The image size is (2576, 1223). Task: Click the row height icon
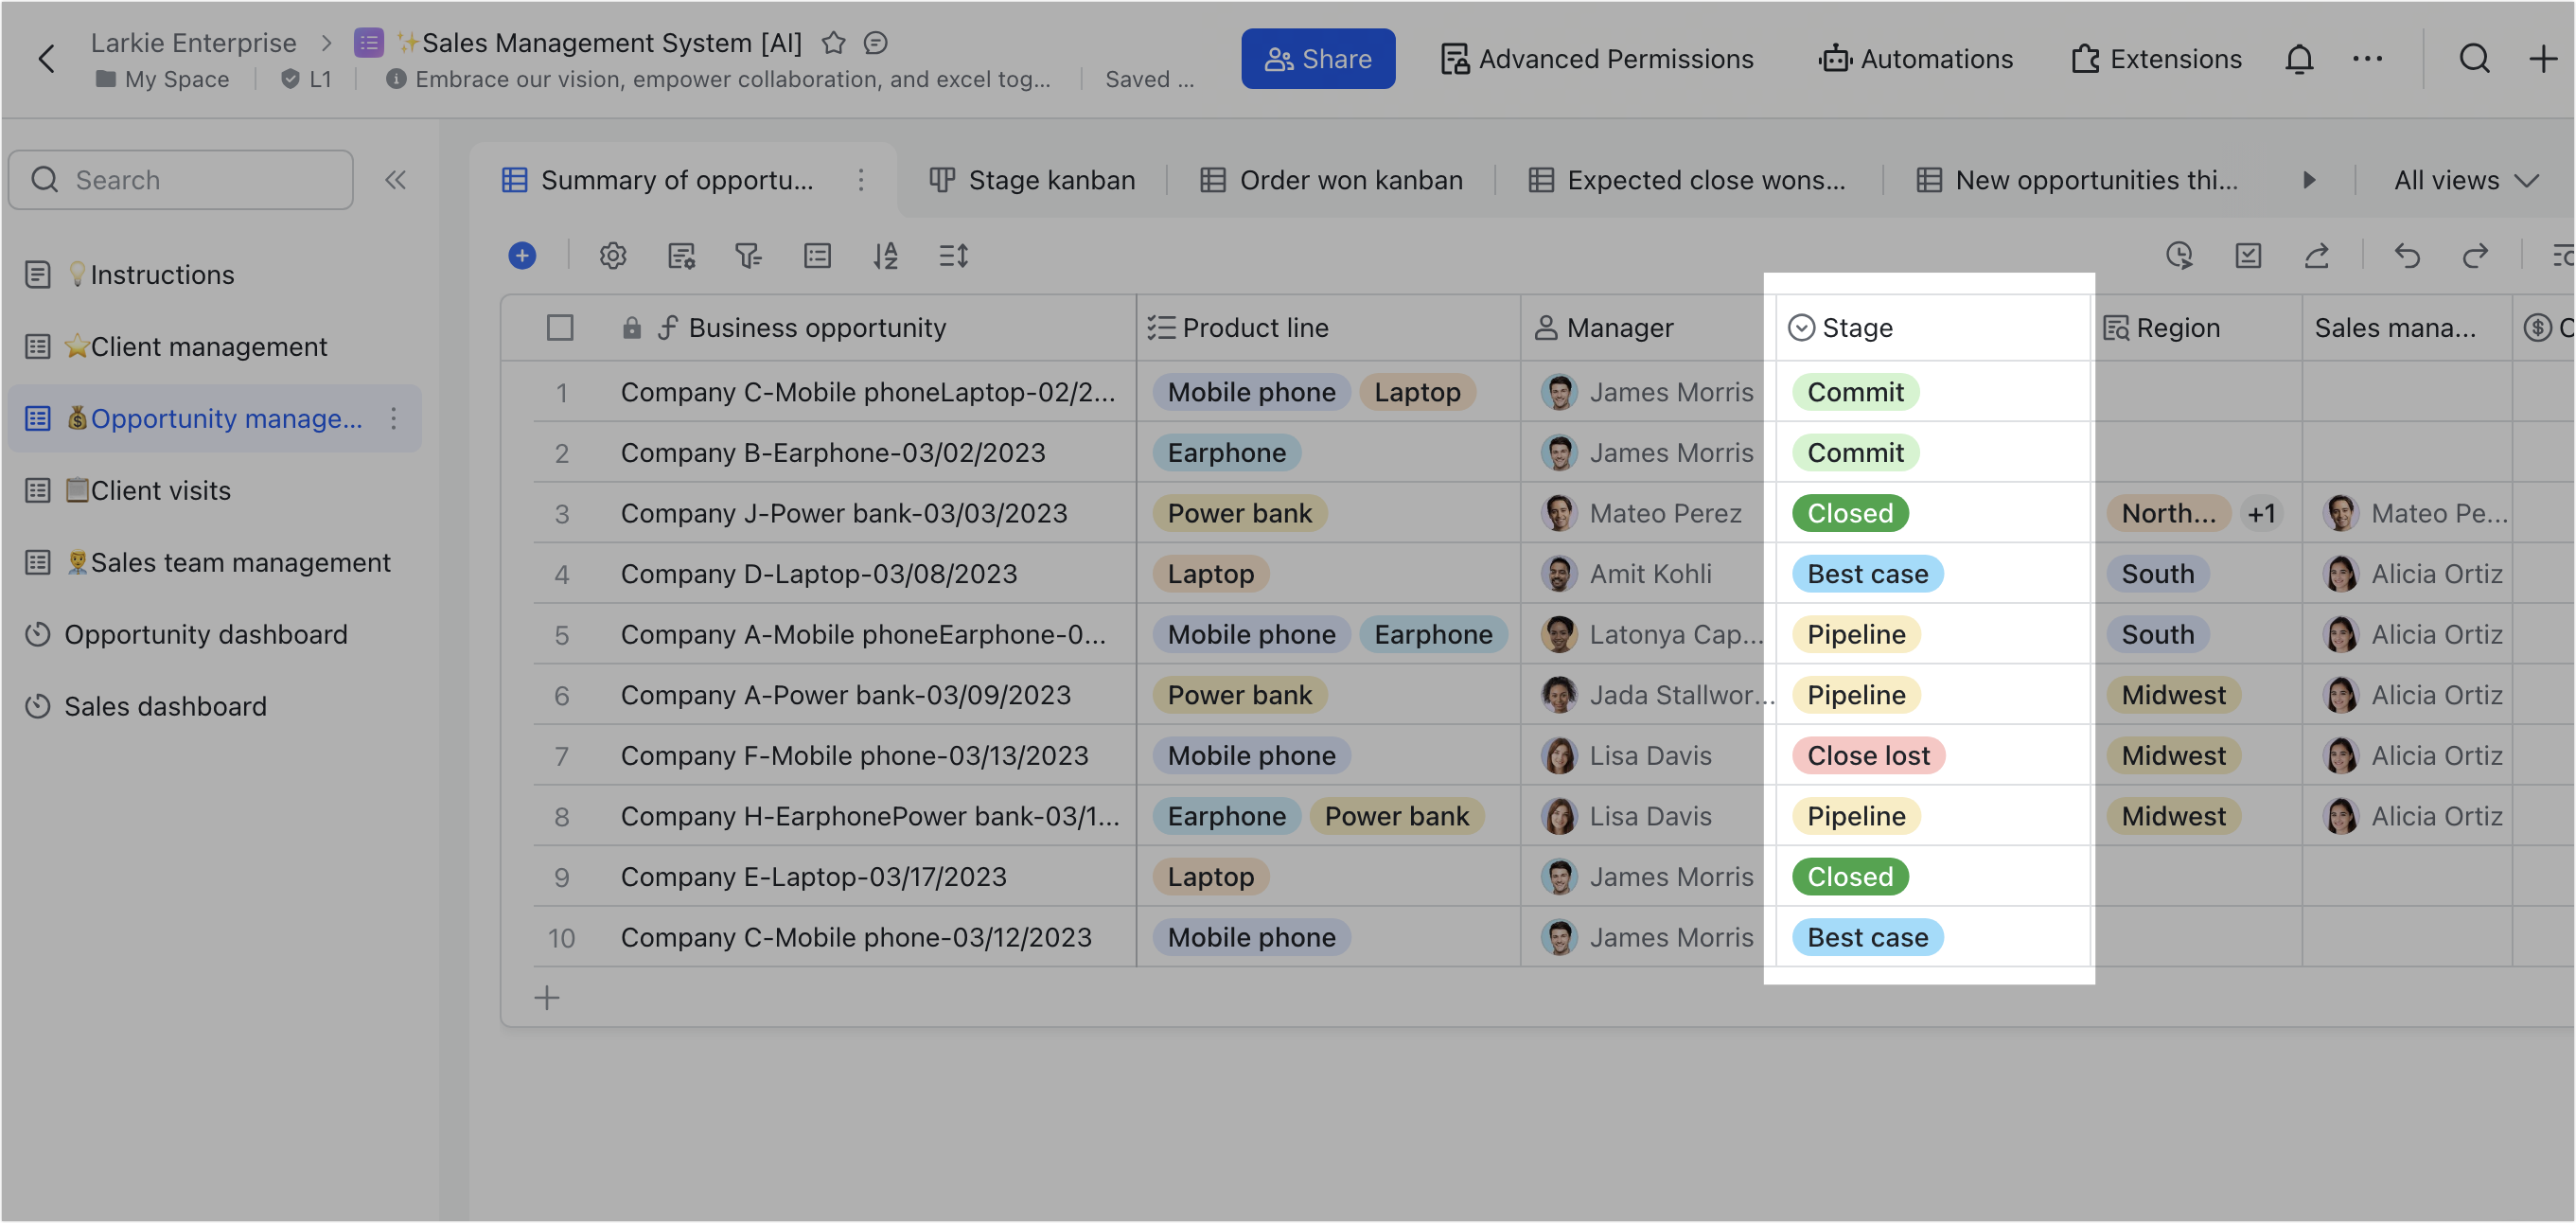(x=953, y=256)
